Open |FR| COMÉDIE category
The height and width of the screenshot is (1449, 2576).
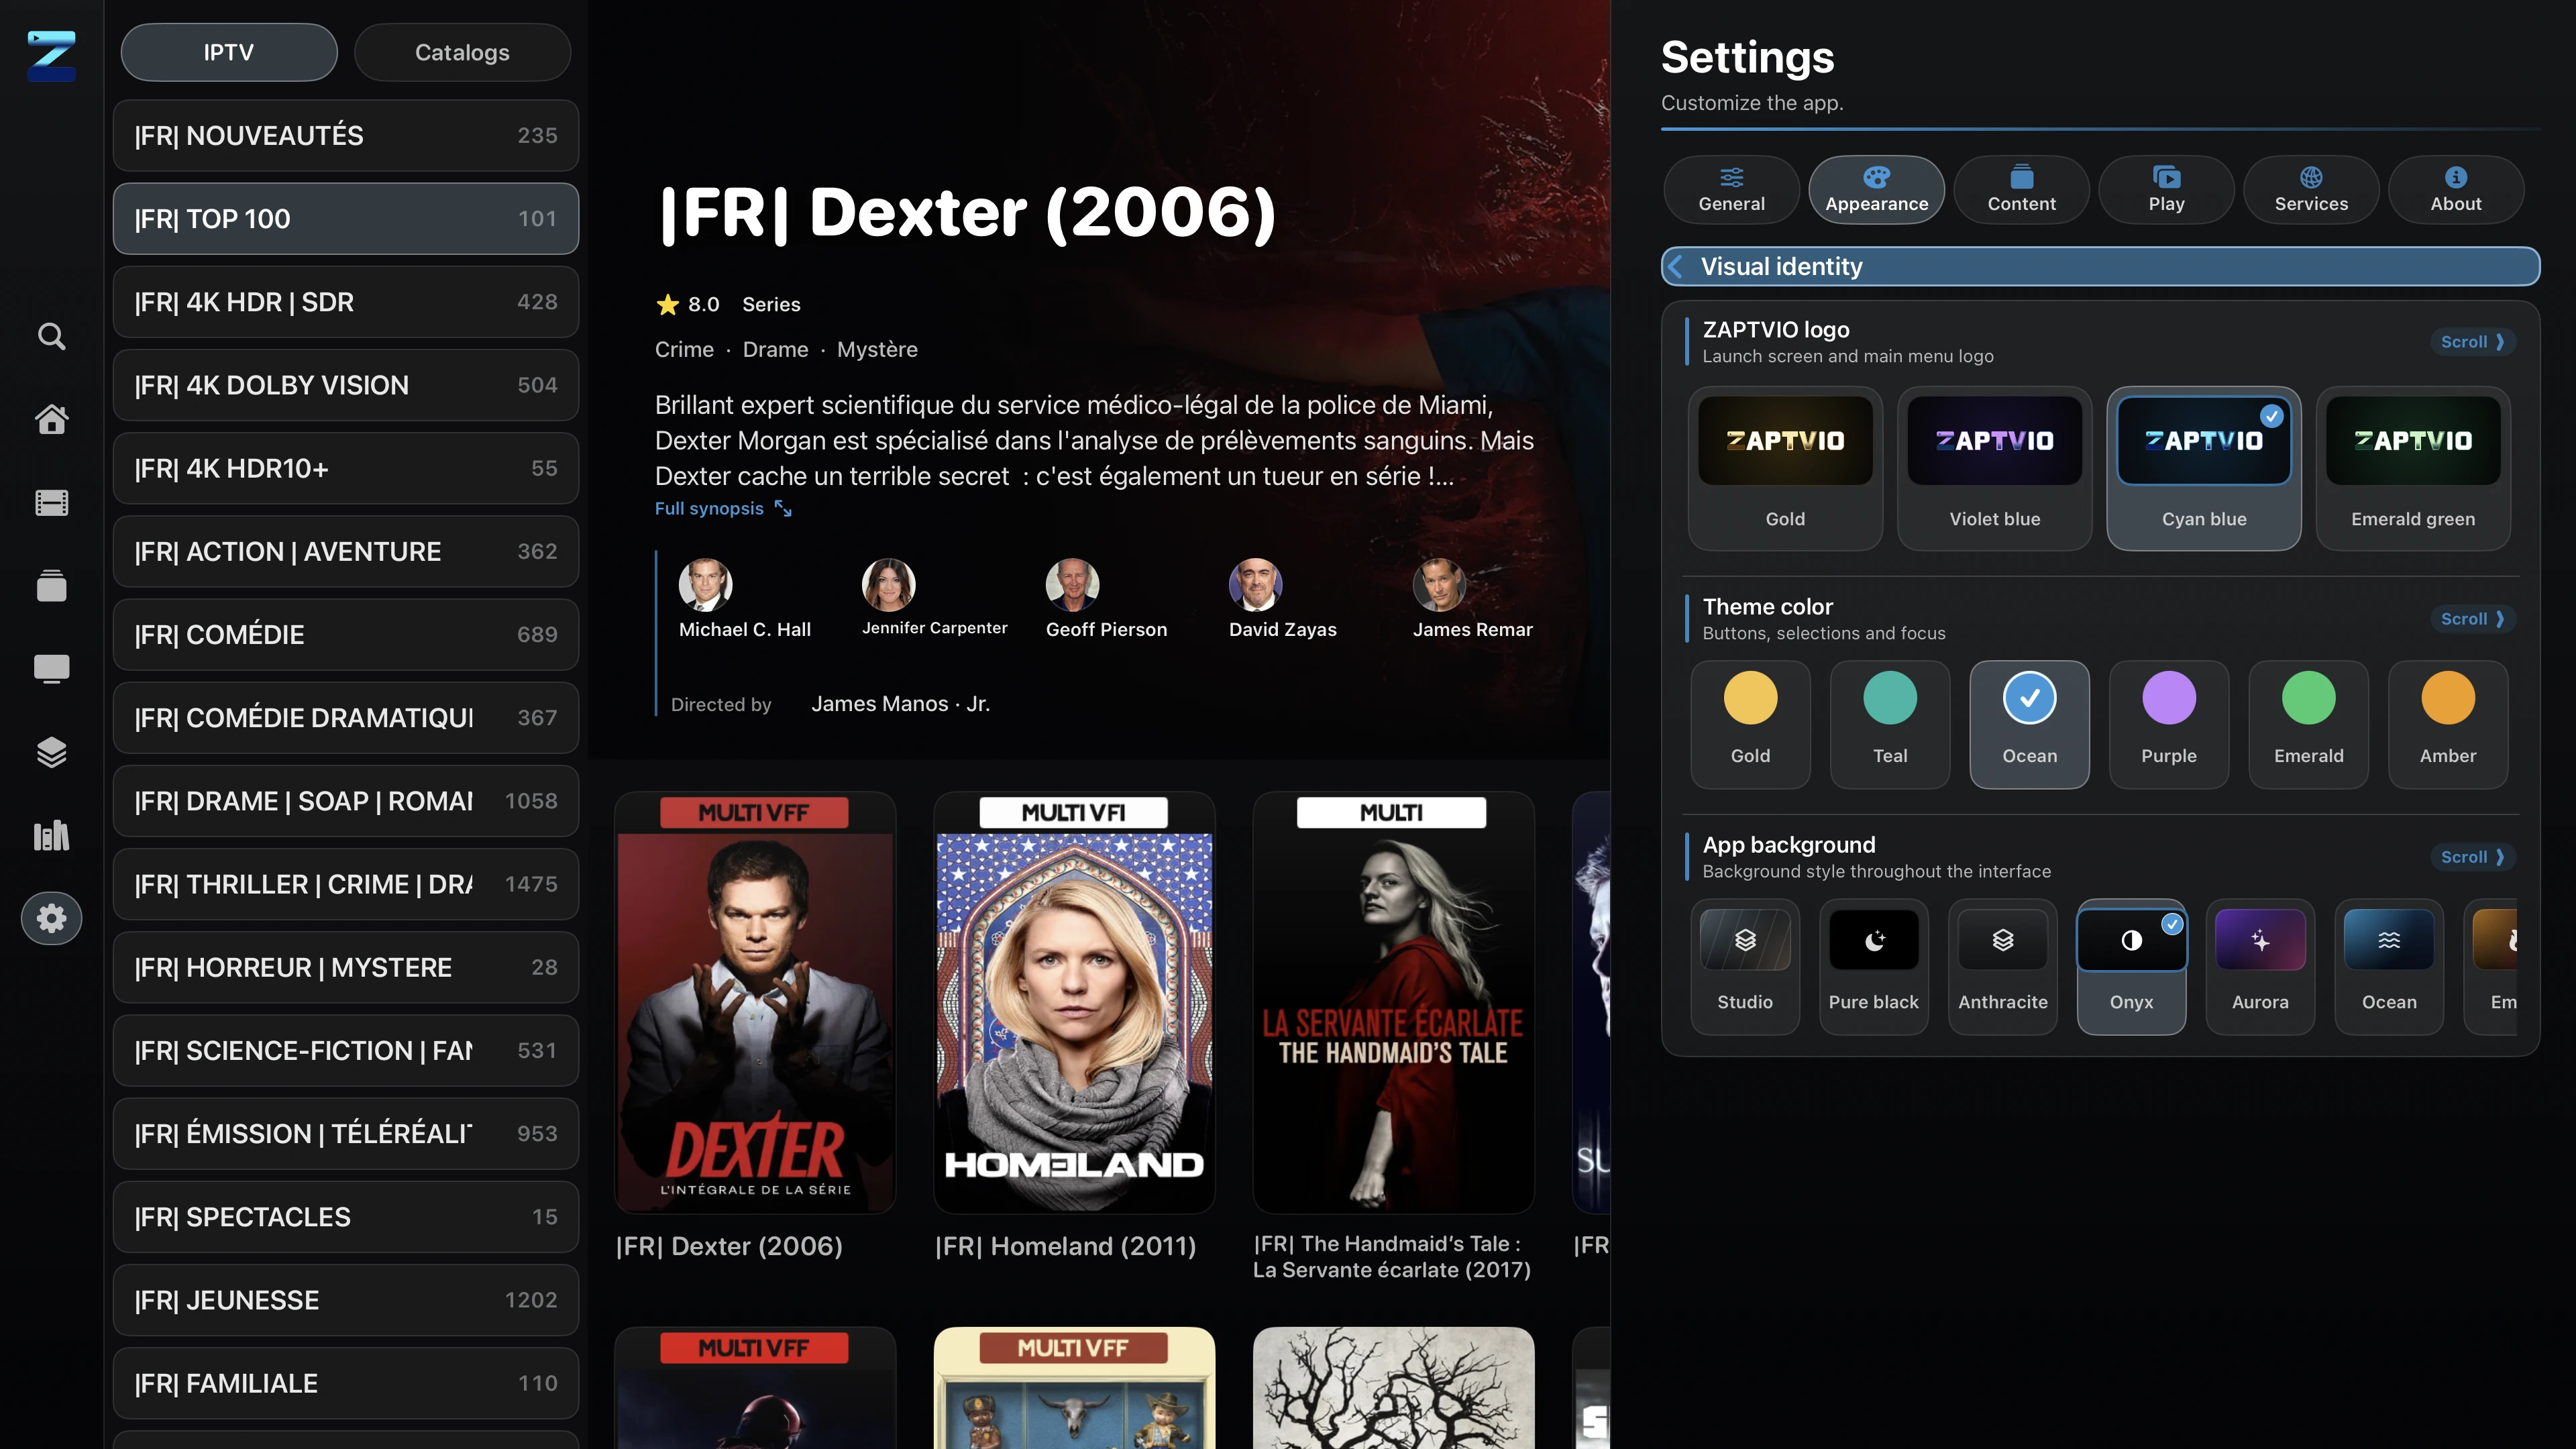[346, 634]
